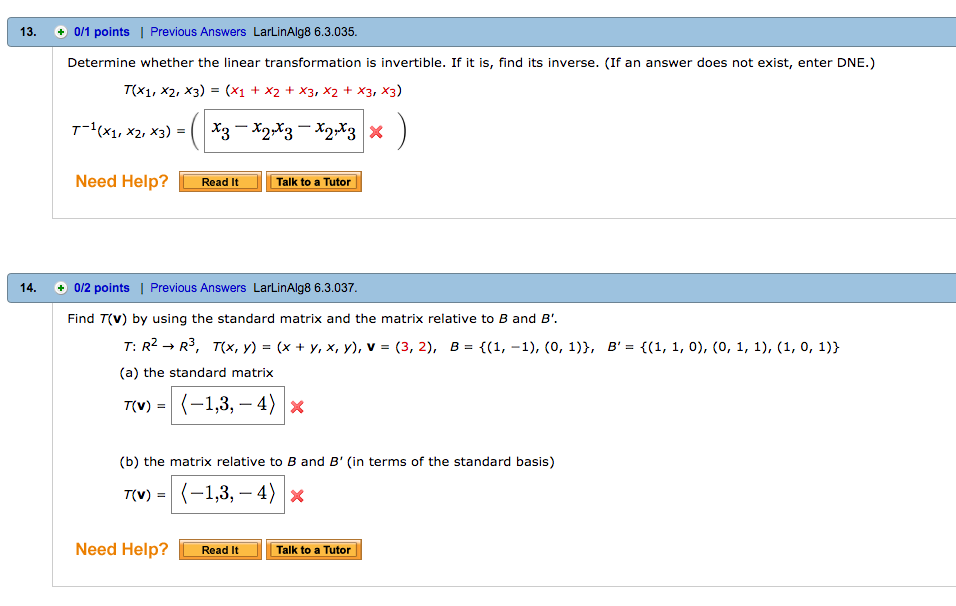
Task: Expand question 13 details with its plus marker
Action: (x=61, y=31)
